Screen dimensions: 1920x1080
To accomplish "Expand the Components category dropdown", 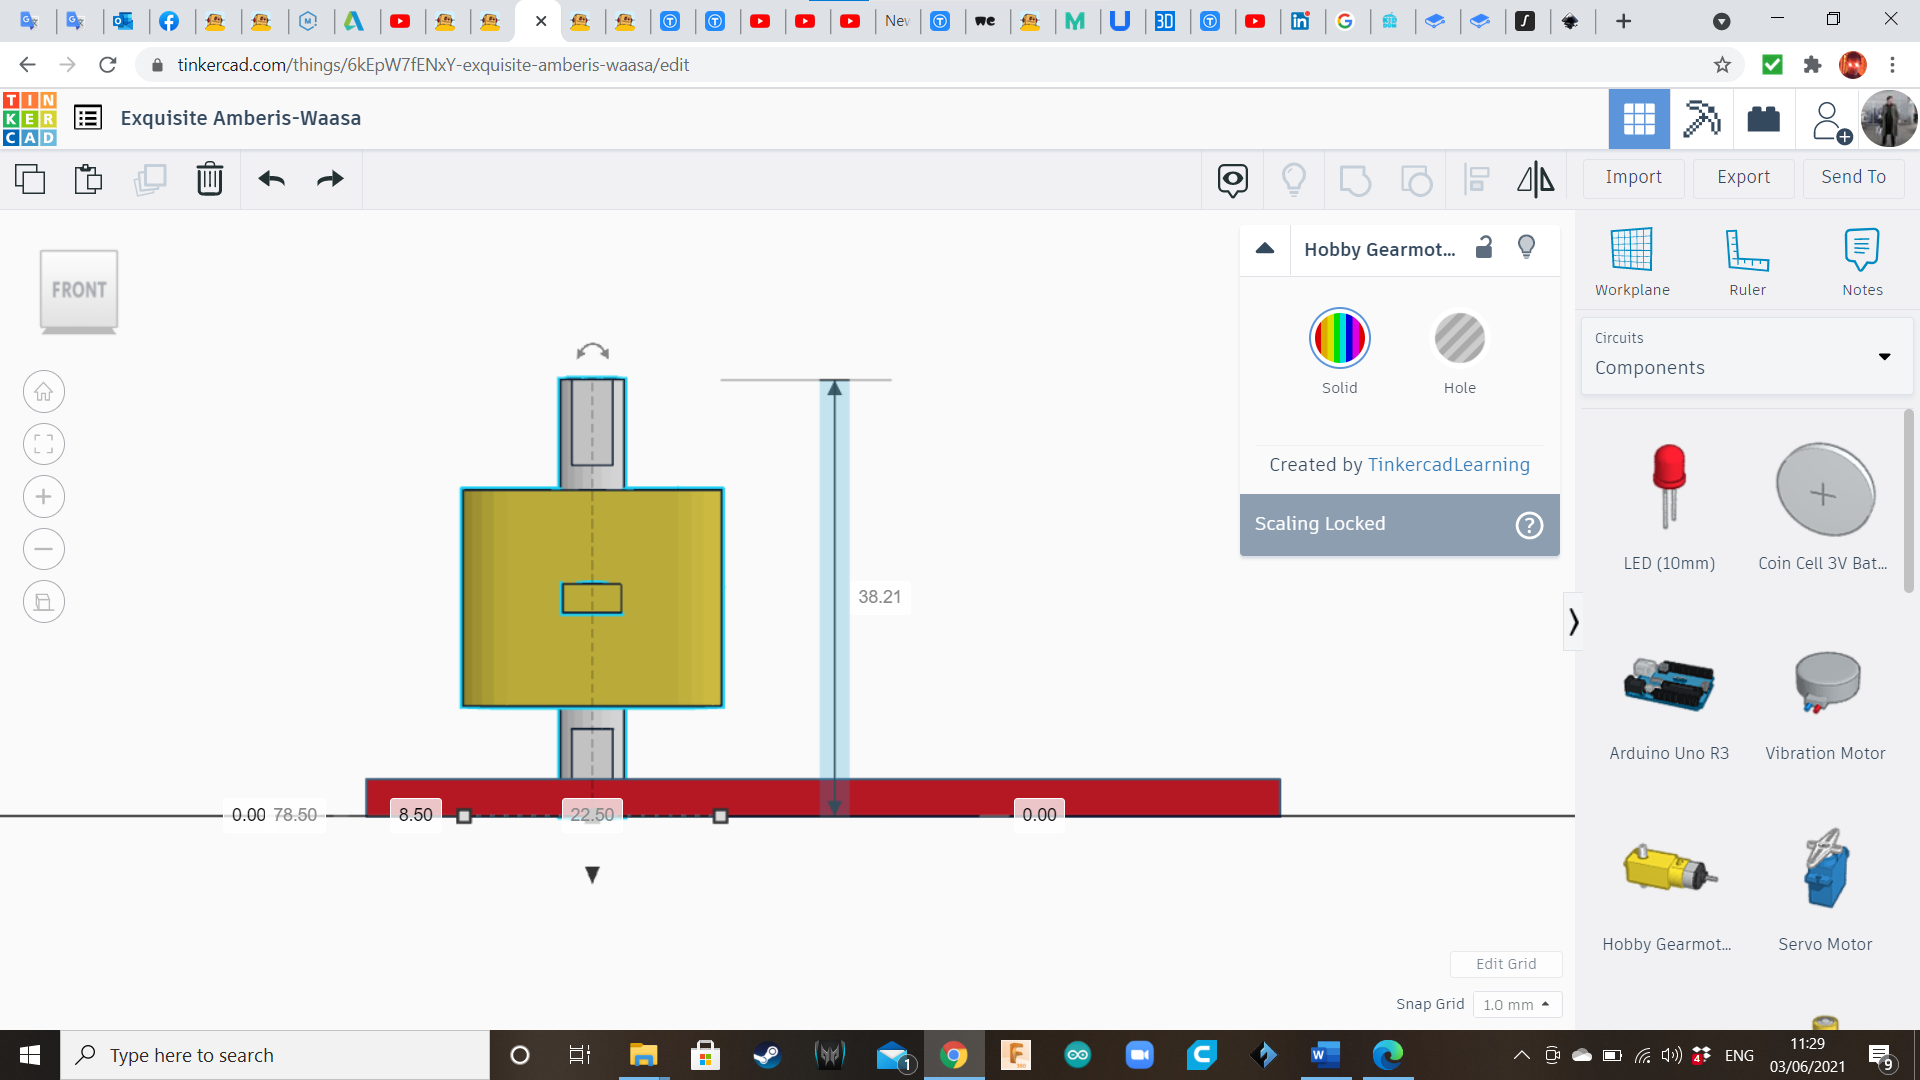I will 1886,356.
